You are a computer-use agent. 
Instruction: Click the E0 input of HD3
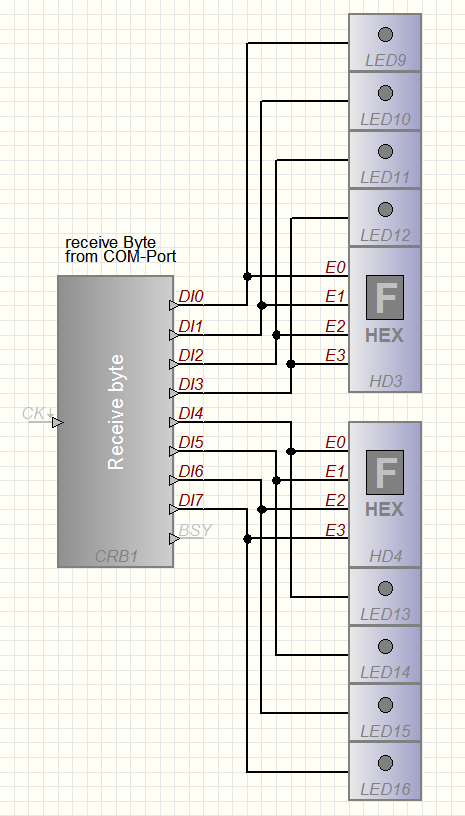pyautogui.click(x=335, y=268)
